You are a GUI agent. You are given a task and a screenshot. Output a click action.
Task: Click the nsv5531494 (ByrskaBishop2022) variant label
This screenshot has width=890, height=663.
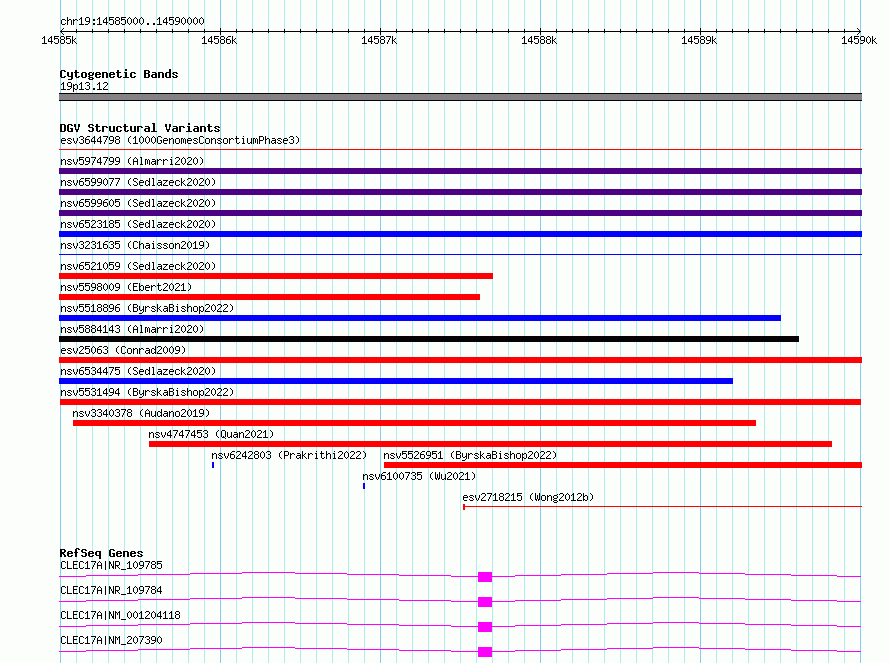147,392
